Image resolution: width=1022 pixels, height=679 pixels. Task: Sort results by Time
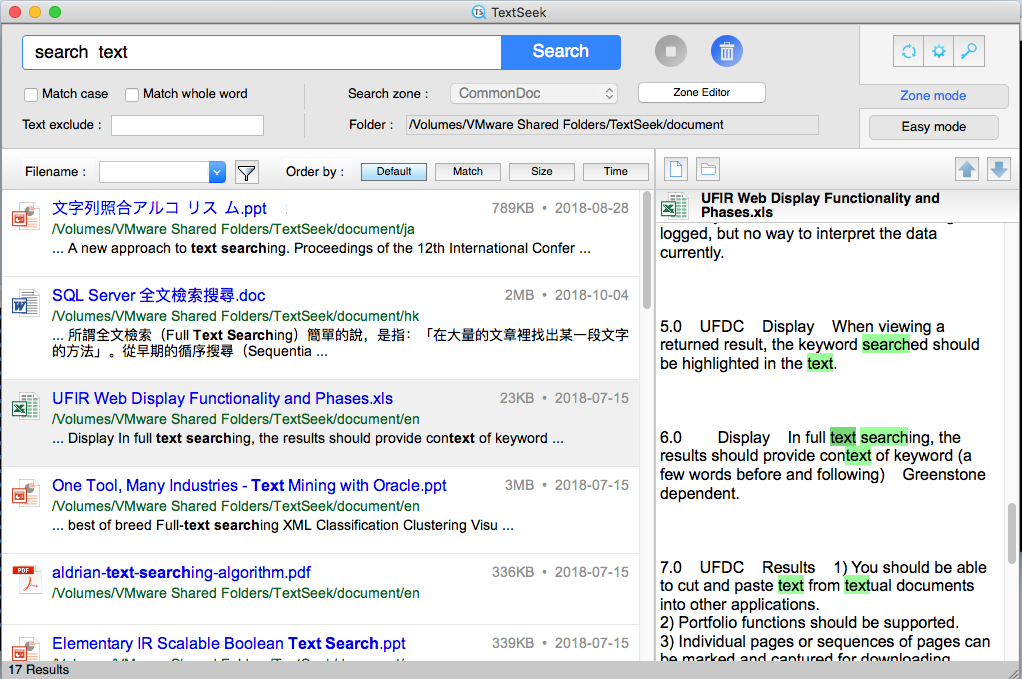click(x=615, y=171)
